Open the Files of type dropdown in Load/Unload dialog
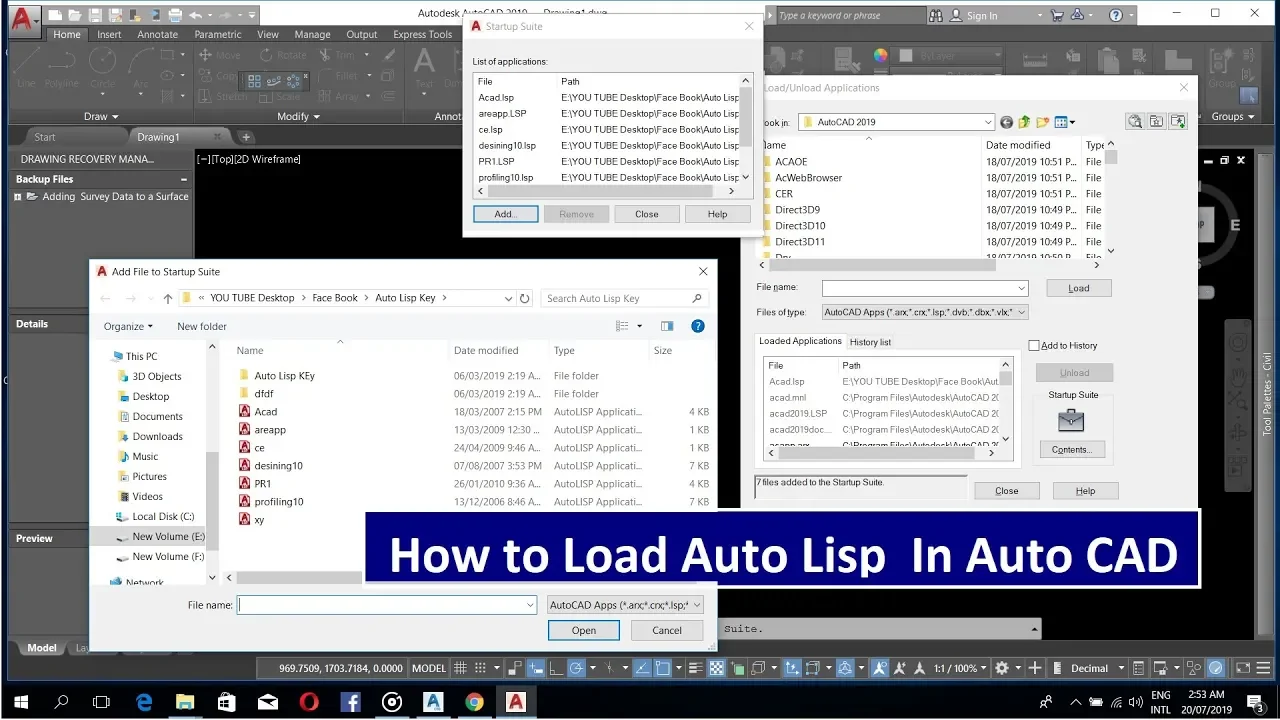Viewport: 1280px width, 720px height. tap(1021, 312)
